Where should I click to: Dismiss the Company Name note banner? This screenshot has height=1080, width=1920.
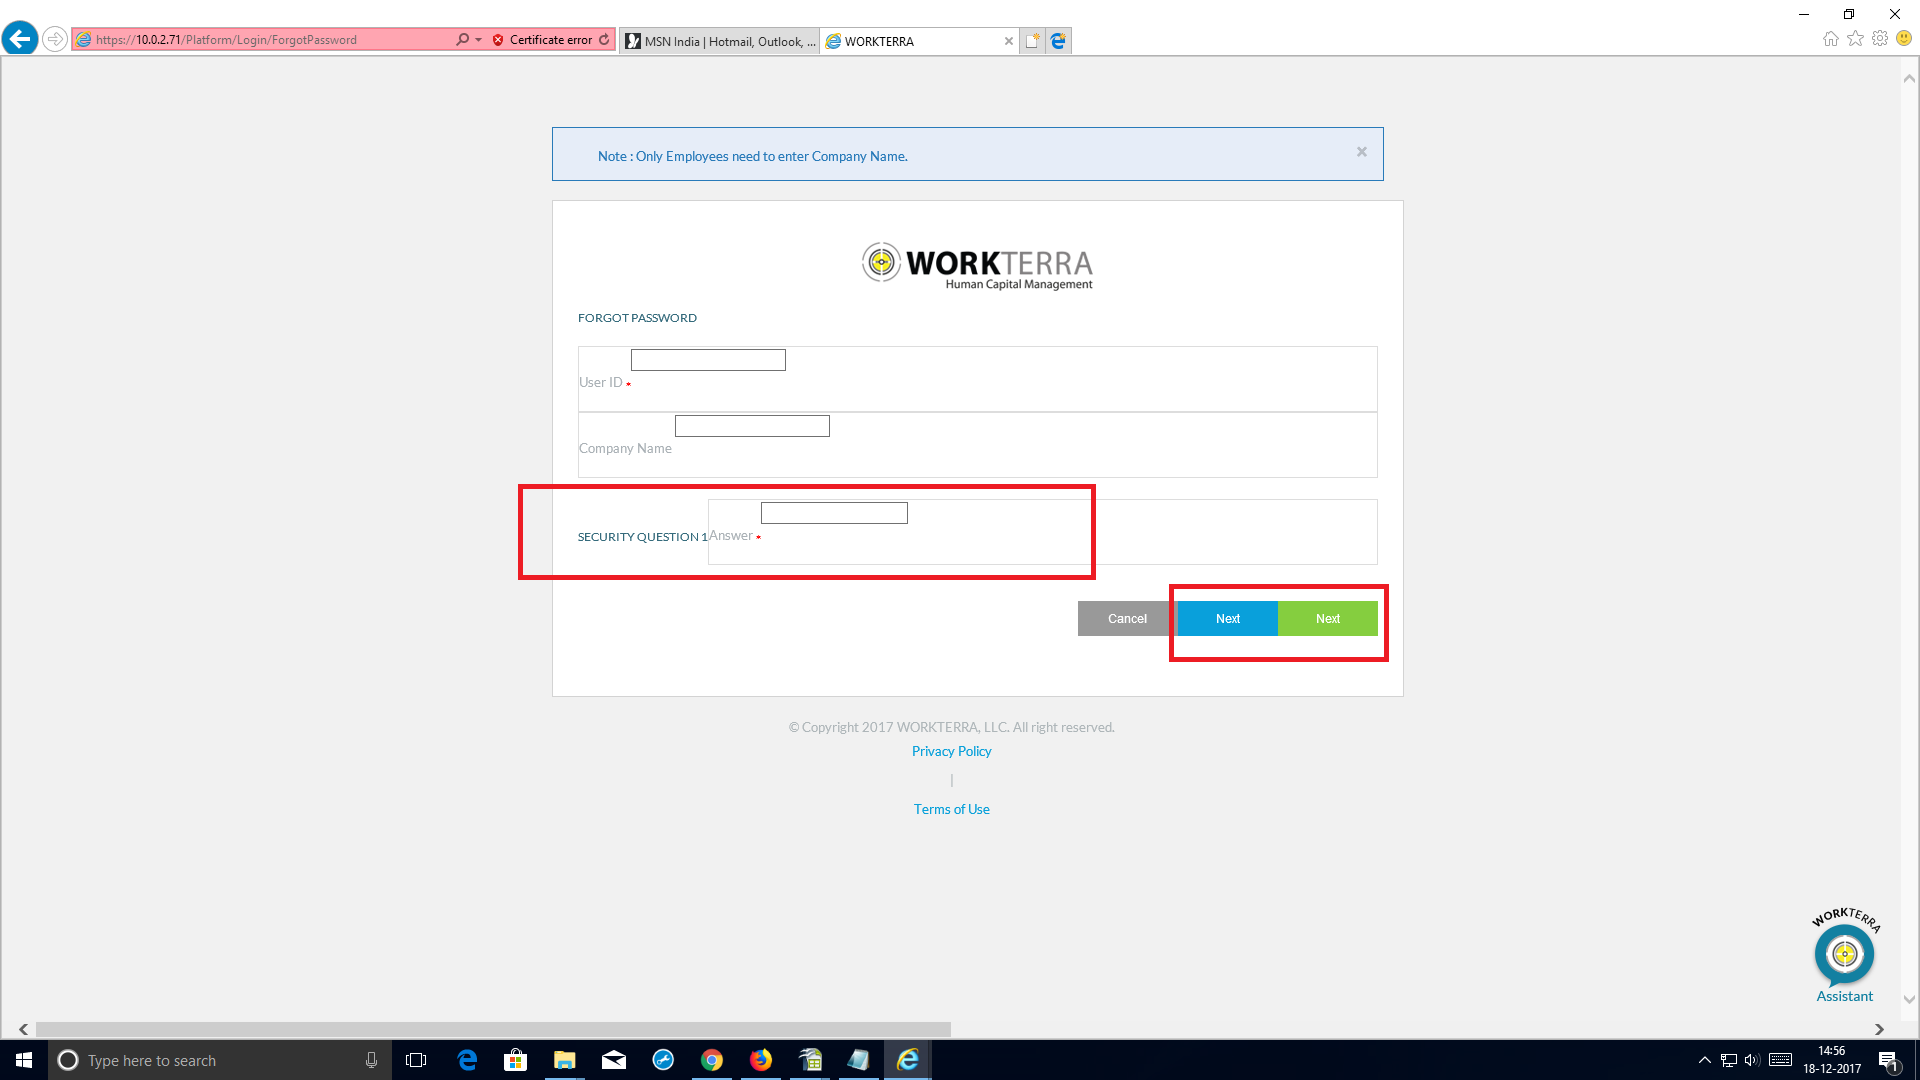1362,151
